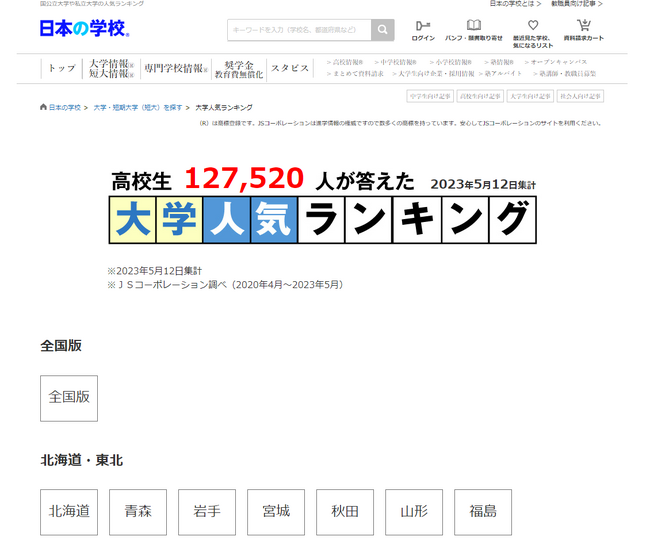Click the オープンキャンパス link in header
The image size is (650, 549).
(x=558, y=62)
